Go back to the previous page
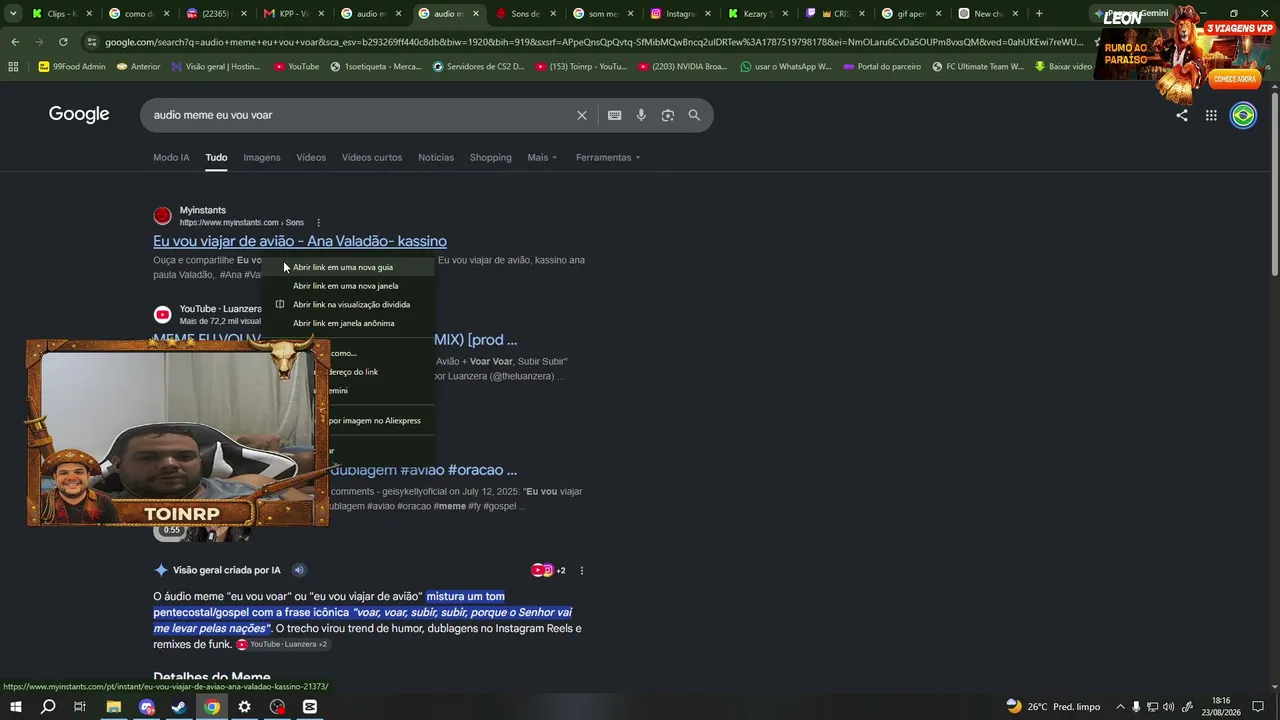The height and width of the screenshot is (720, 1280). point(15,42)
